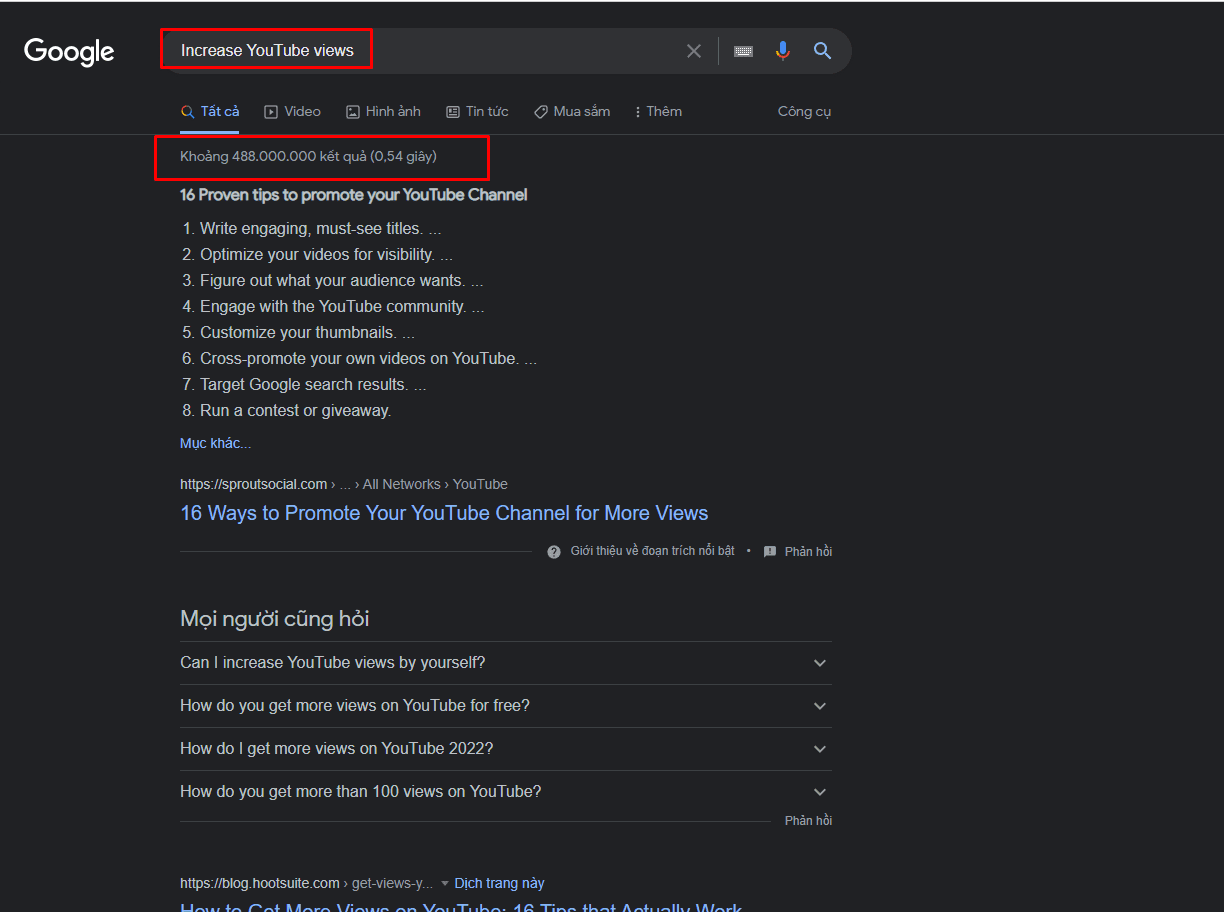
Task: Switch to the Hình ảnh tab
Action: [x=383, y=111]
